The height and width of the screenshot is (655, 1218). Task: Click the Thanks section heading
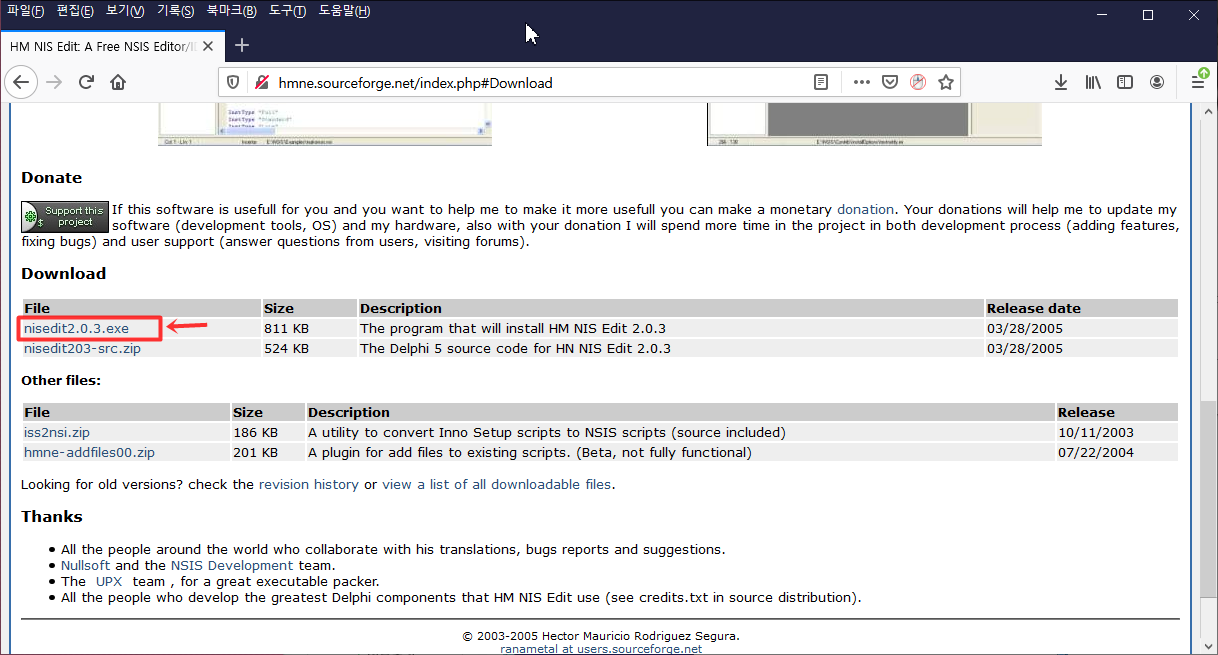(x=52, y=517)
